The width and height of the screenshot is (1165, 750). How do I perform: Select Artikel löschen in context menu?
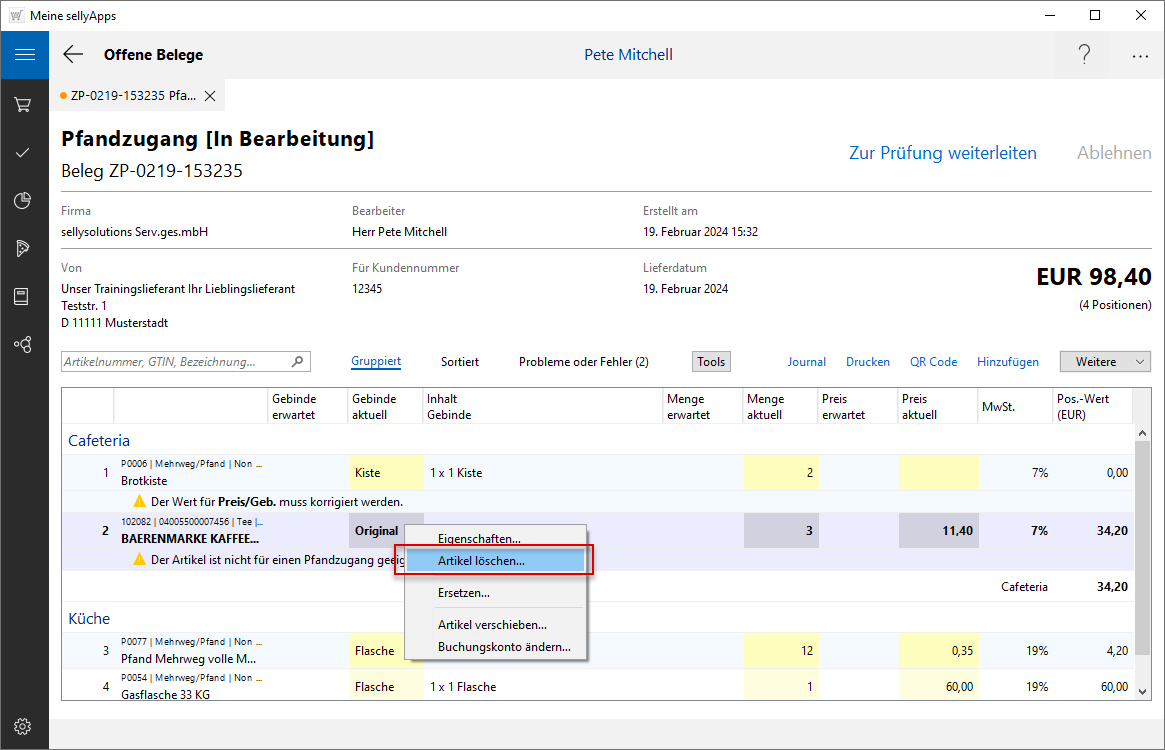pos(481,561)
